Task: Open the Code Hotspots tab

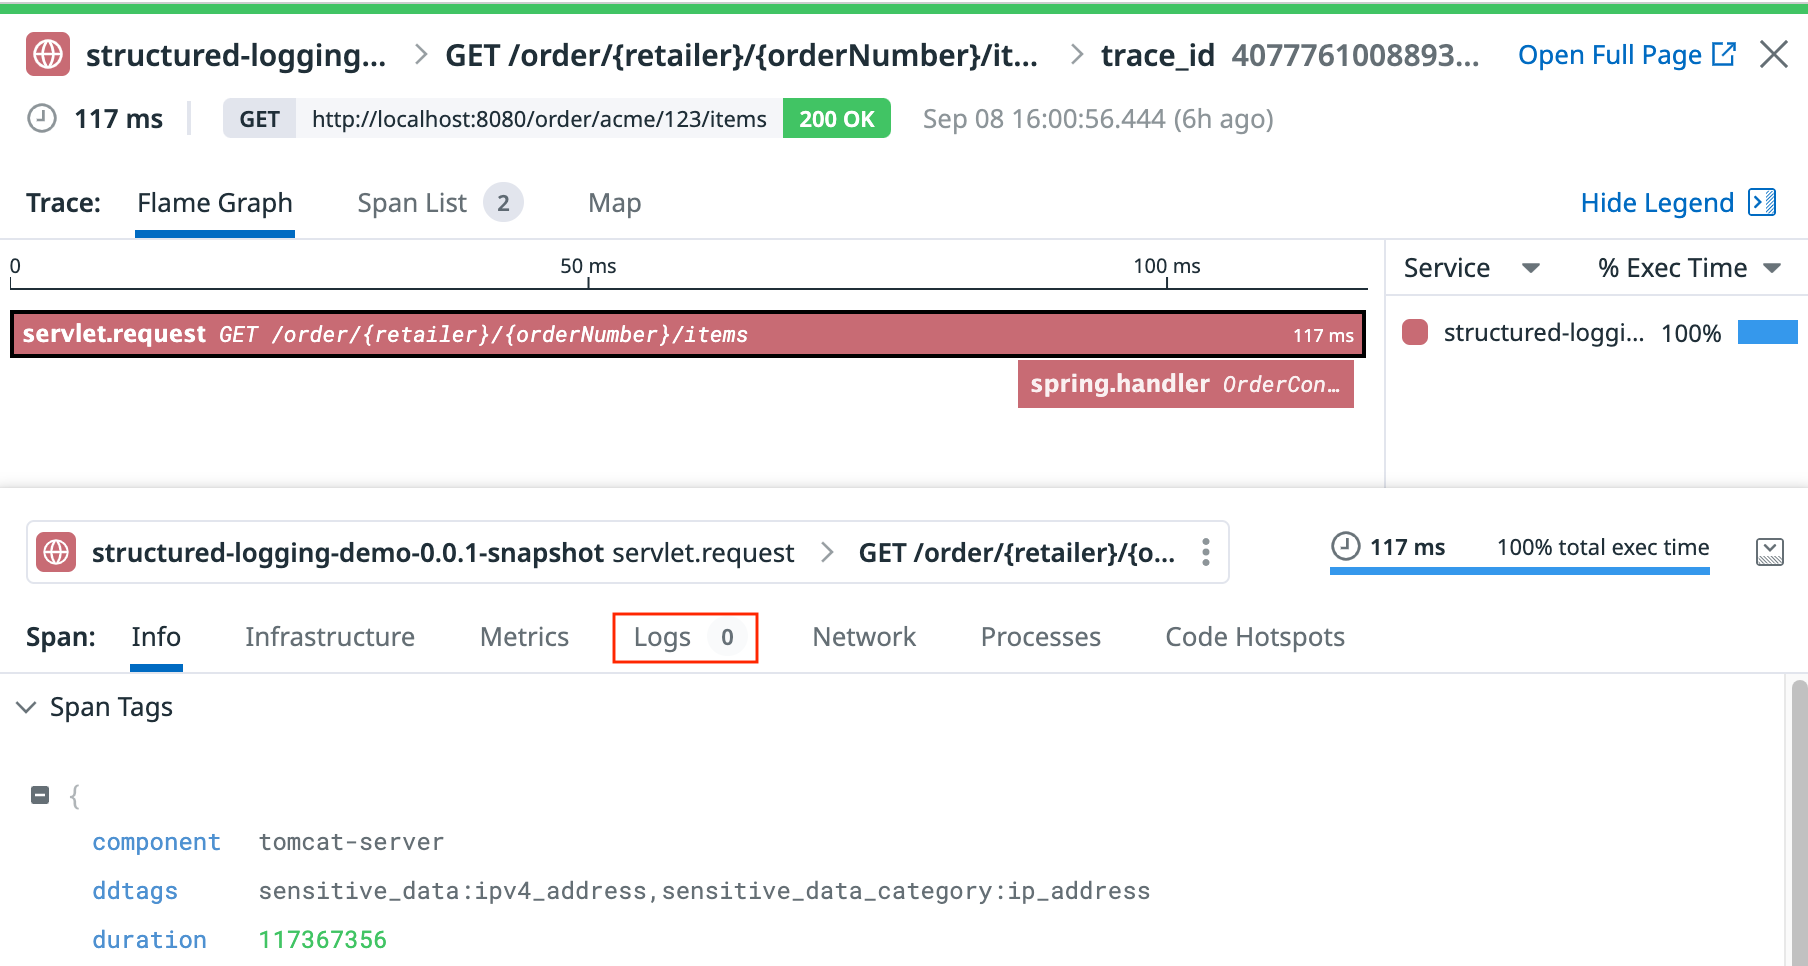Action: click(x=1254, y=637)
